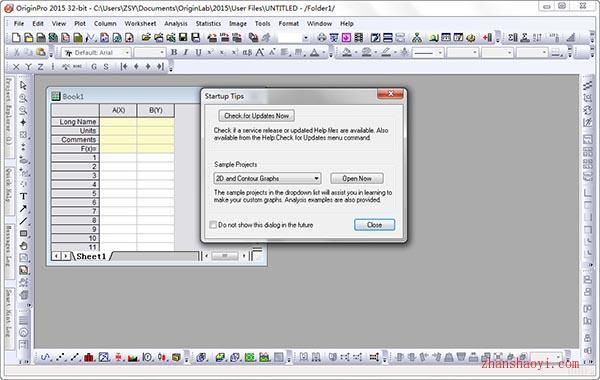This screenshot has width=600, height=380.
Task: Toggle Italic text formatting
Action: pyautogui.click(x=186, y=52)
